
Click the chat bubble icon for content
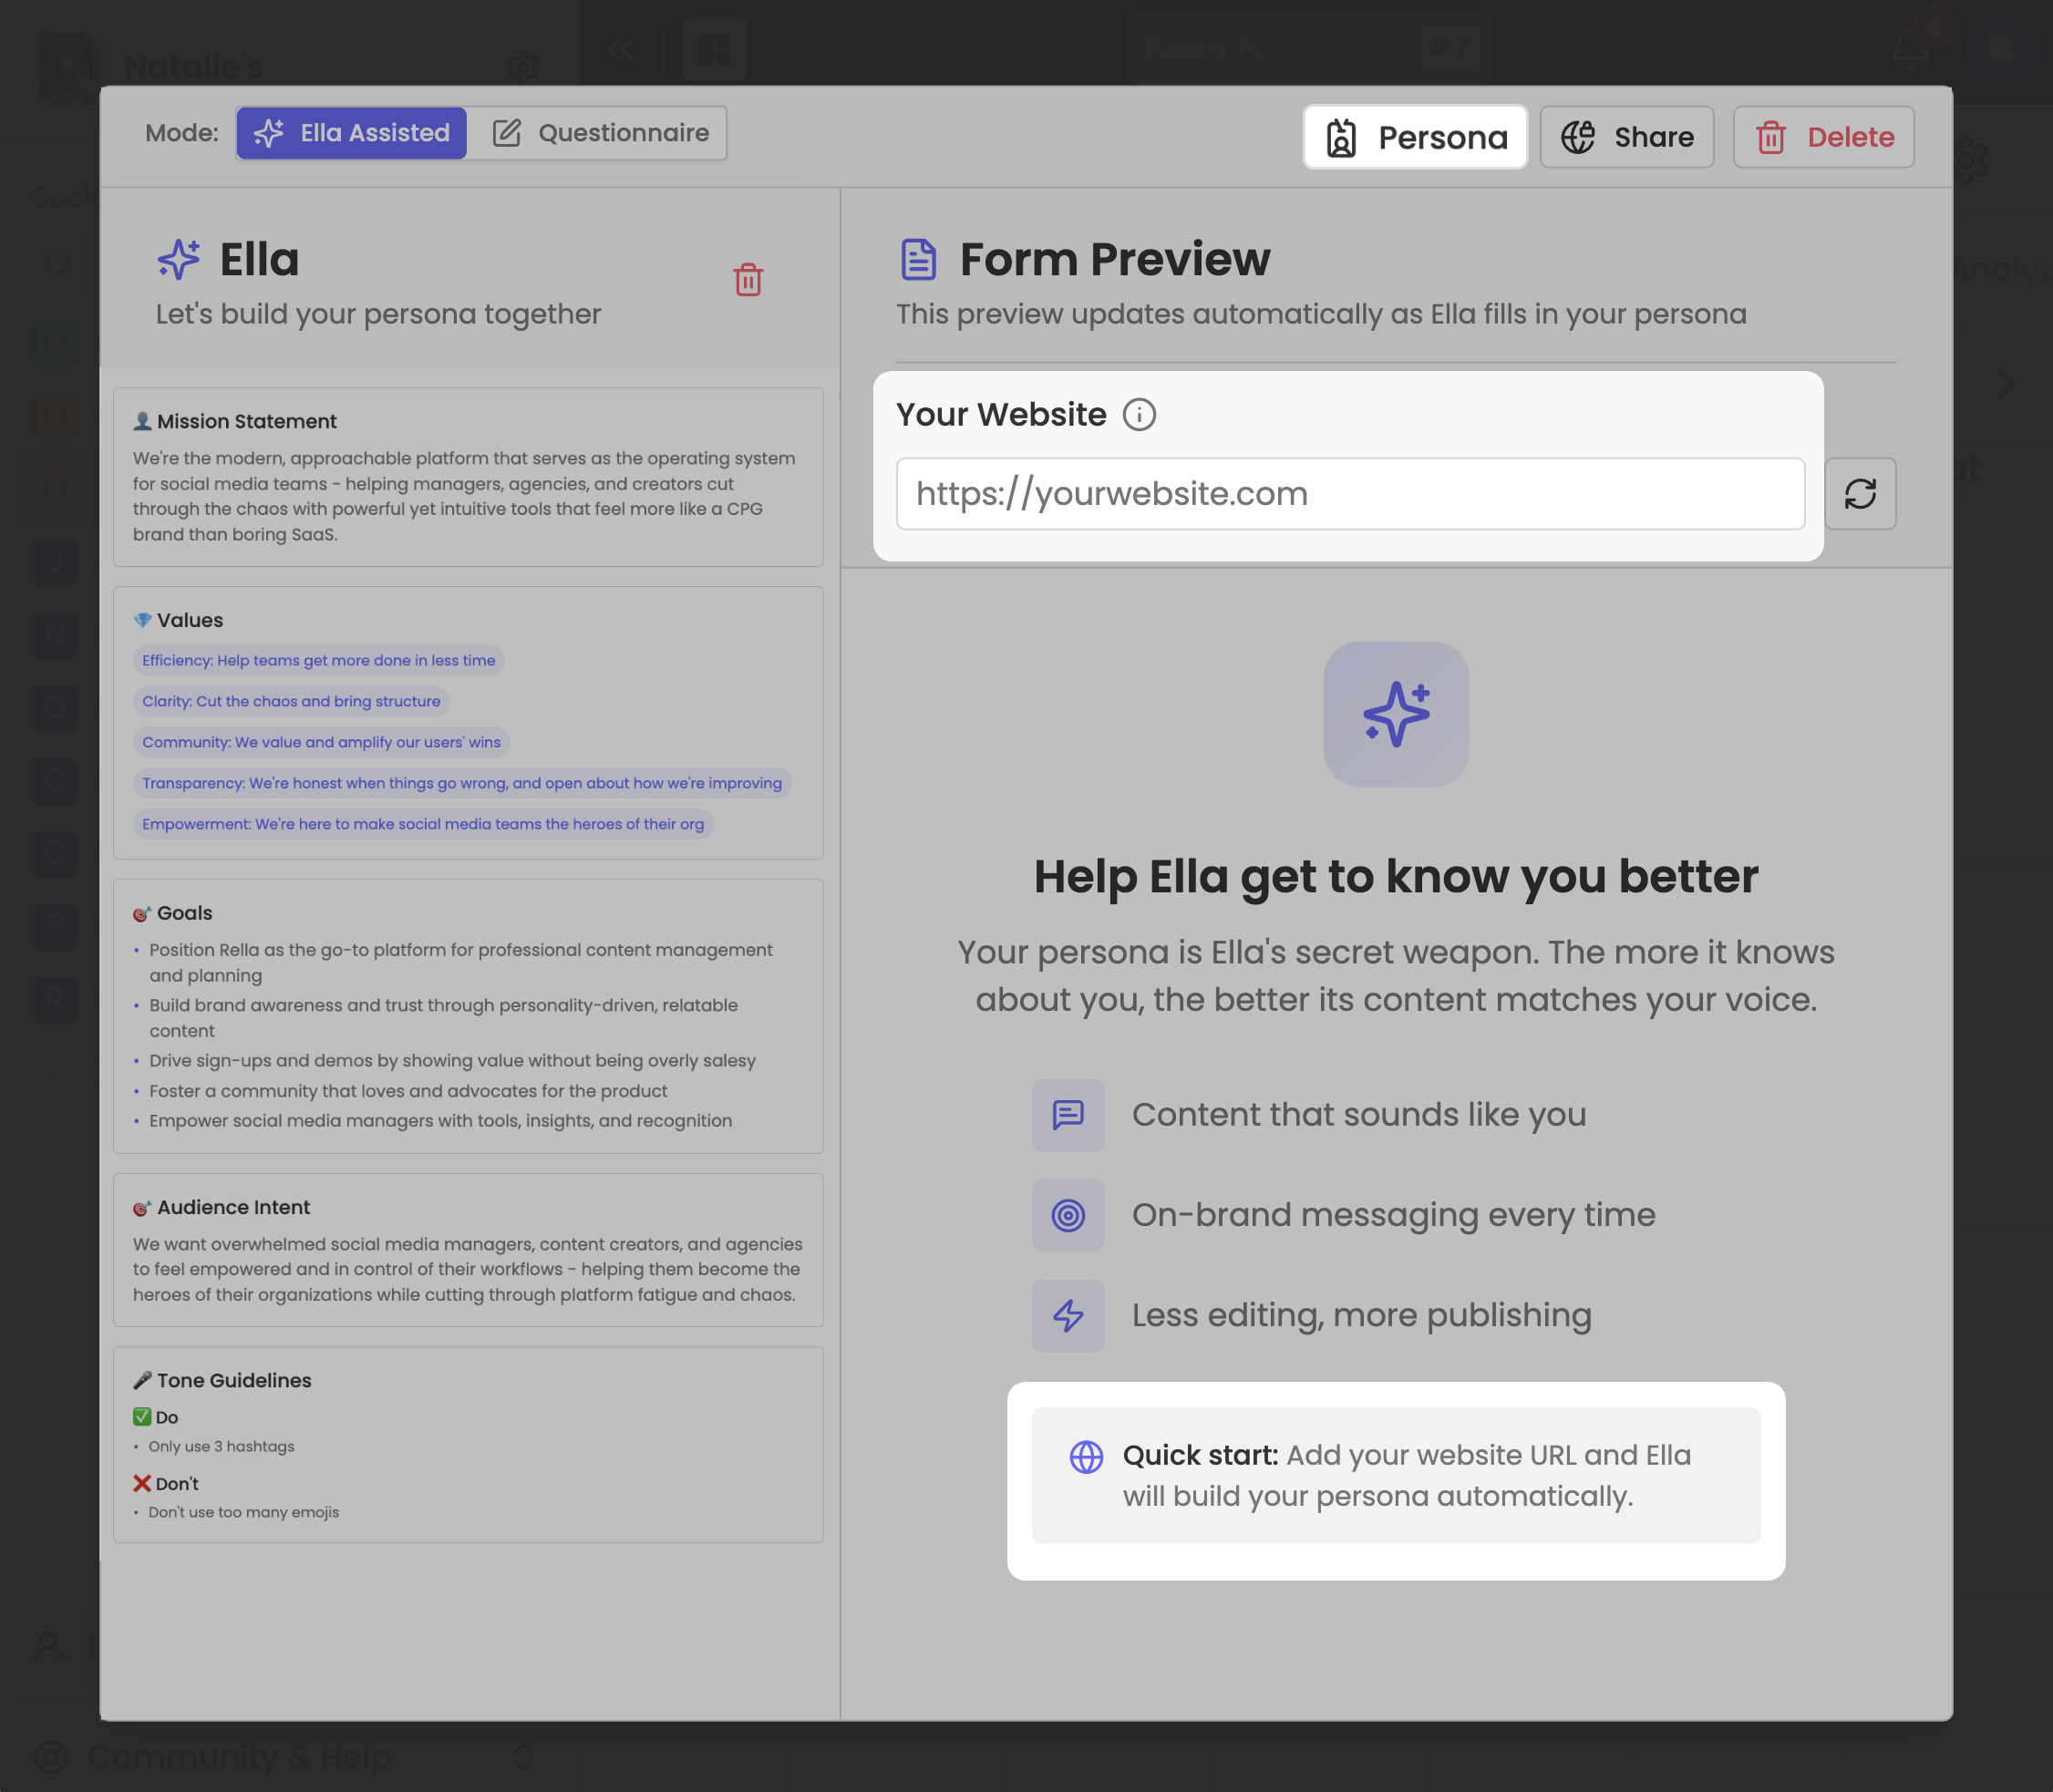coord(1068,1114)
